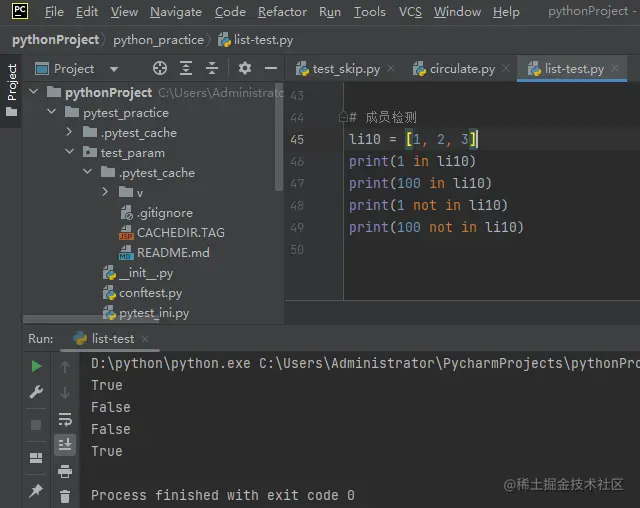Viewport: 640px width, 508px height.
Task: Open the Help menu
Action: pos(506,12)
